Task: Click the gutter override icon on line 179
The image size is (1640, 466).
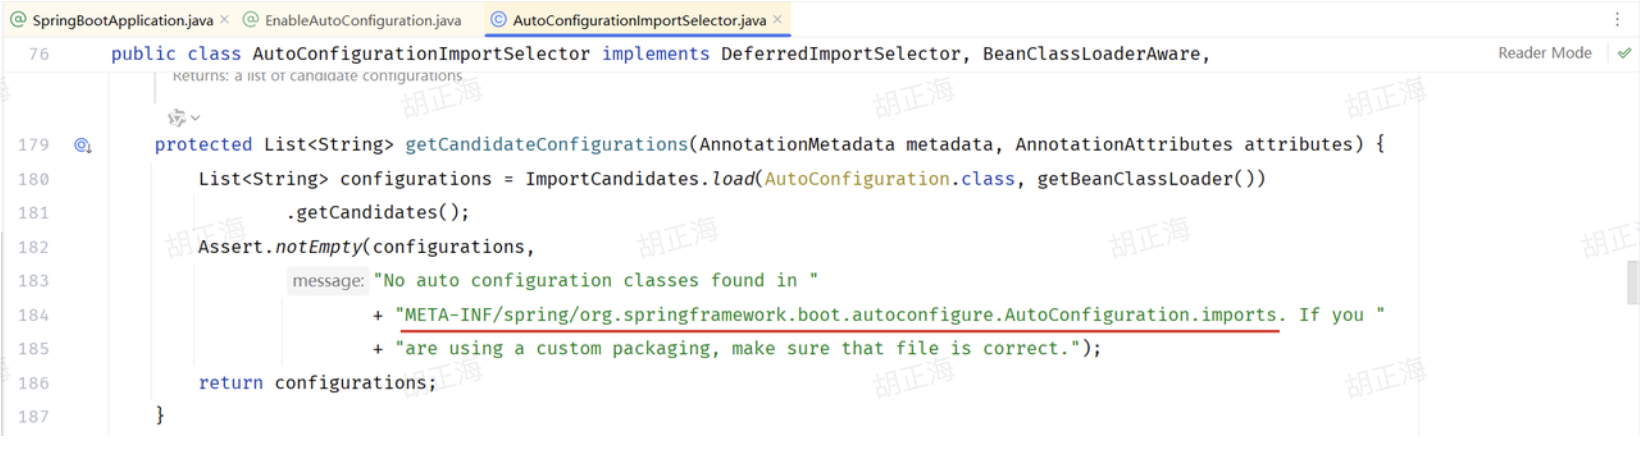Action: tap(83, 145)
